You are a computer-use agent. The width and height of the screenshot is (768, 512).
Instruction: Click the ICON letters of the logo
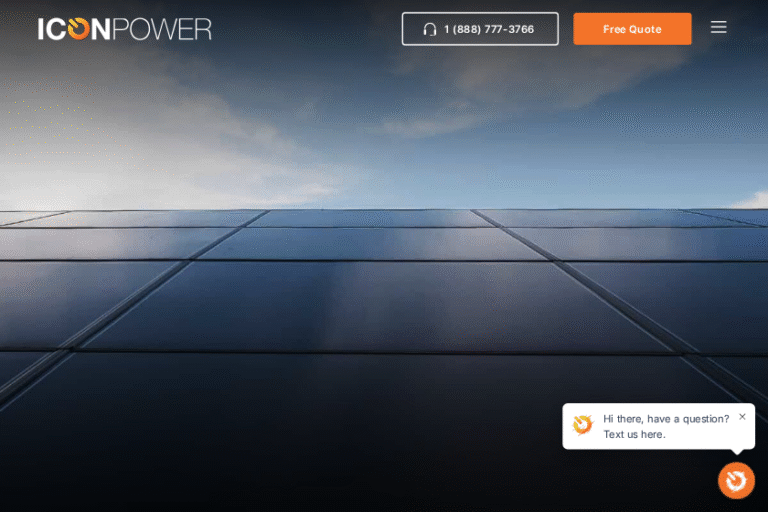click(x=74, y=29)
